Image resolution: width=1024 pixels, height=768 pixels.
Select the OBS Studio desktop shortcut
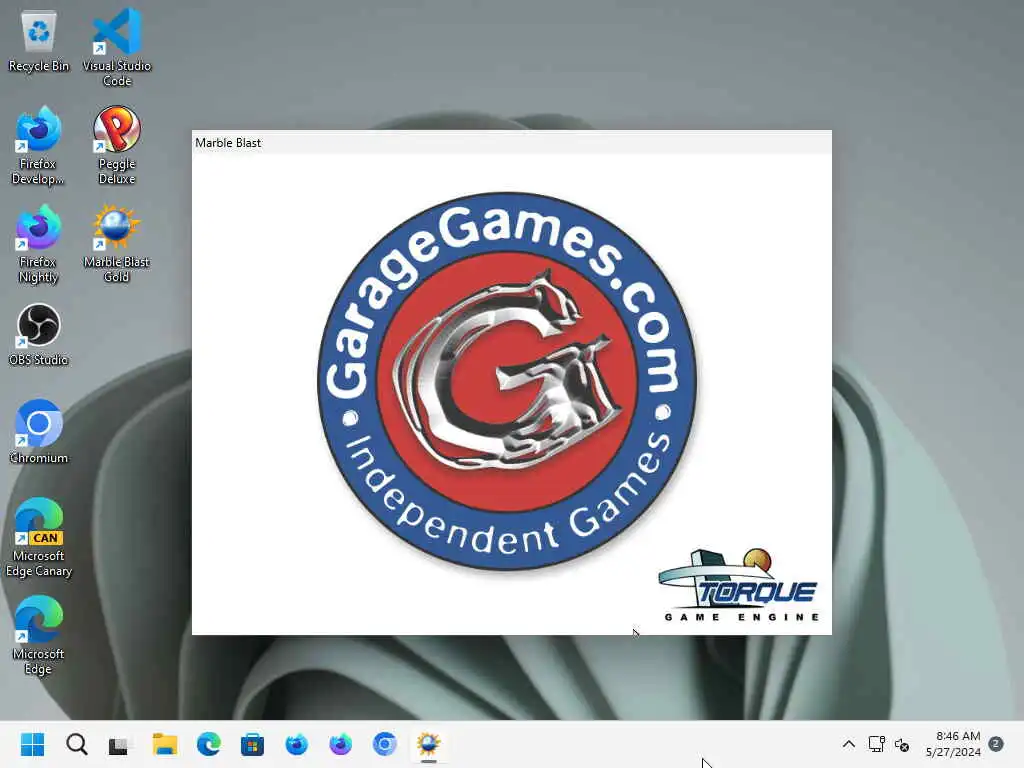(x=39, y=335)
